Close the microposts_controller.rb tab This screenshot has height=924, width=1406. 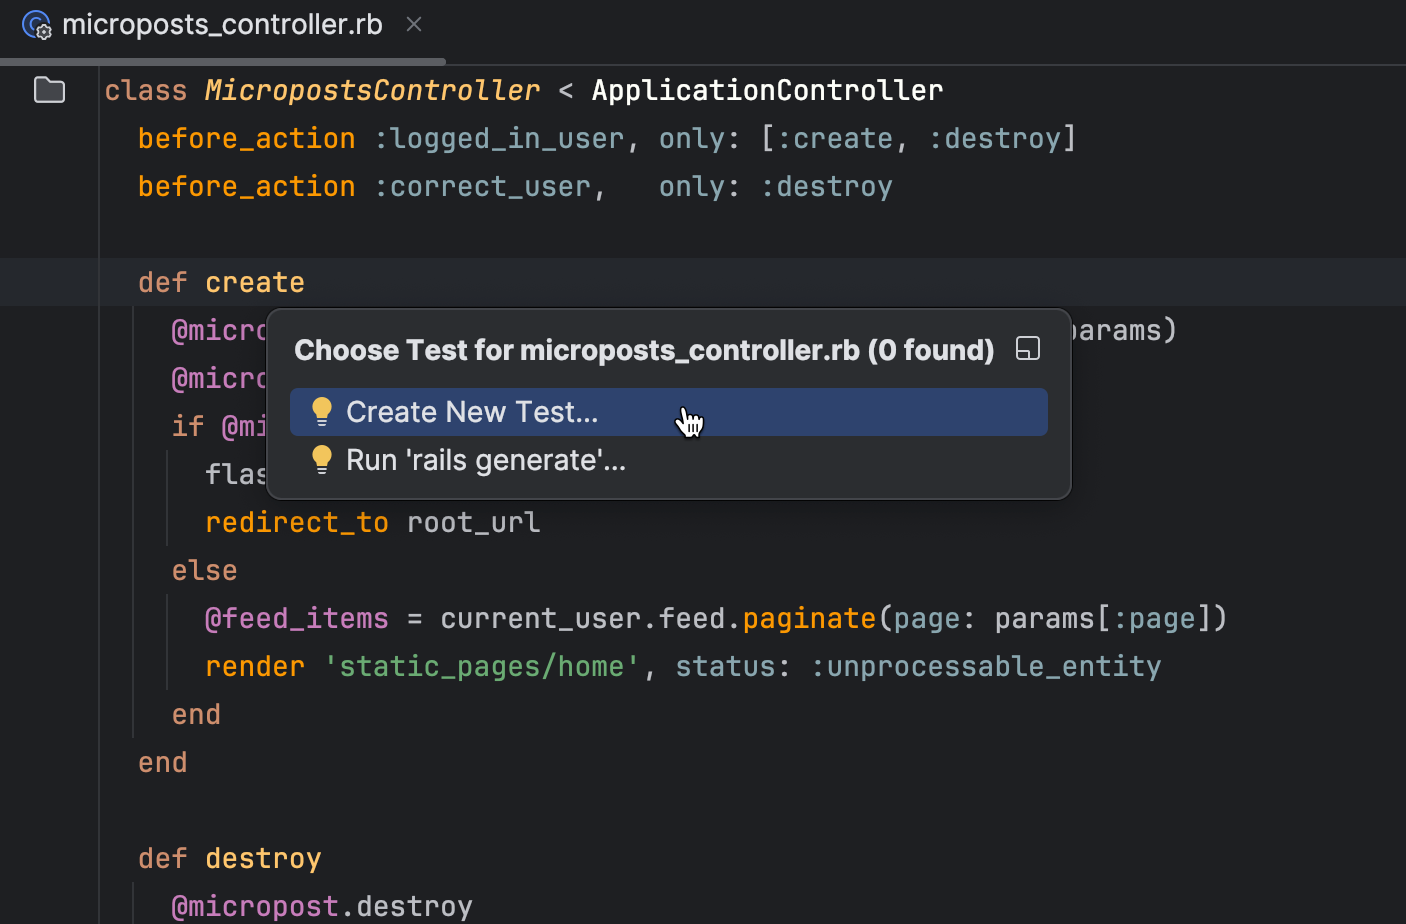(x=414, y=24)
